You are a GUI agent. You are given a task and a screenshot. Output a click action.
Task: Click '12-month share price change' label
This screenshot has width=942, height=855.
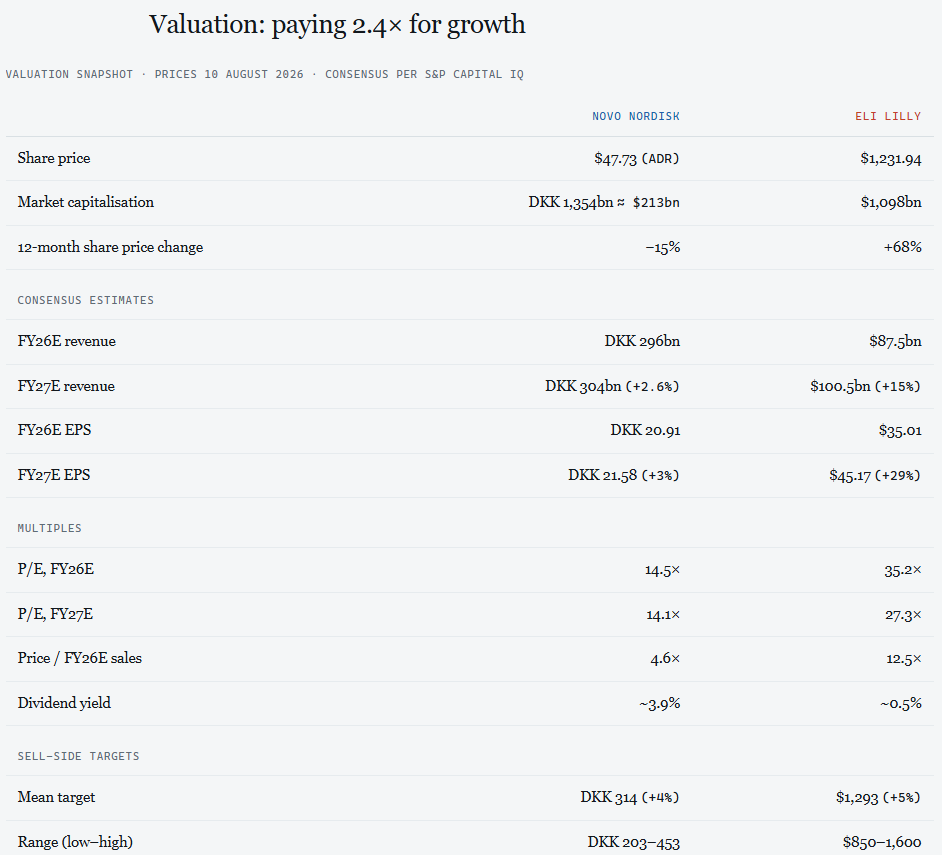coord(111,248)
